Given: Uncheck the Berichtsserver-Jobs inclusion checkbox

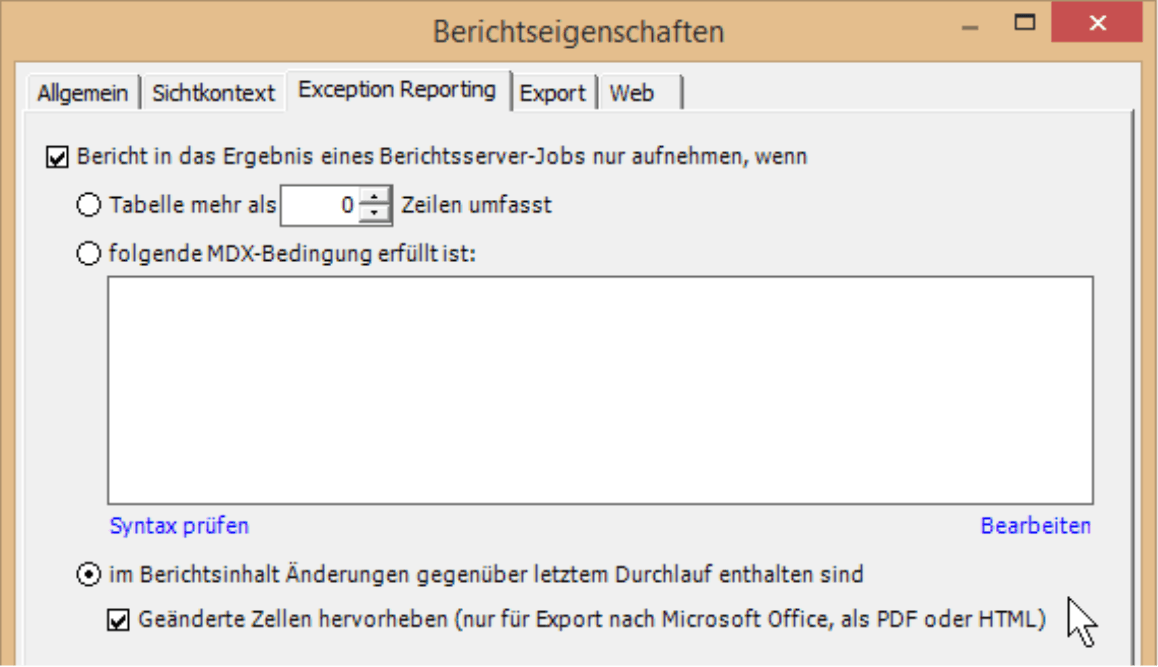Looking at the screenshot, I should tap(57, 157).
